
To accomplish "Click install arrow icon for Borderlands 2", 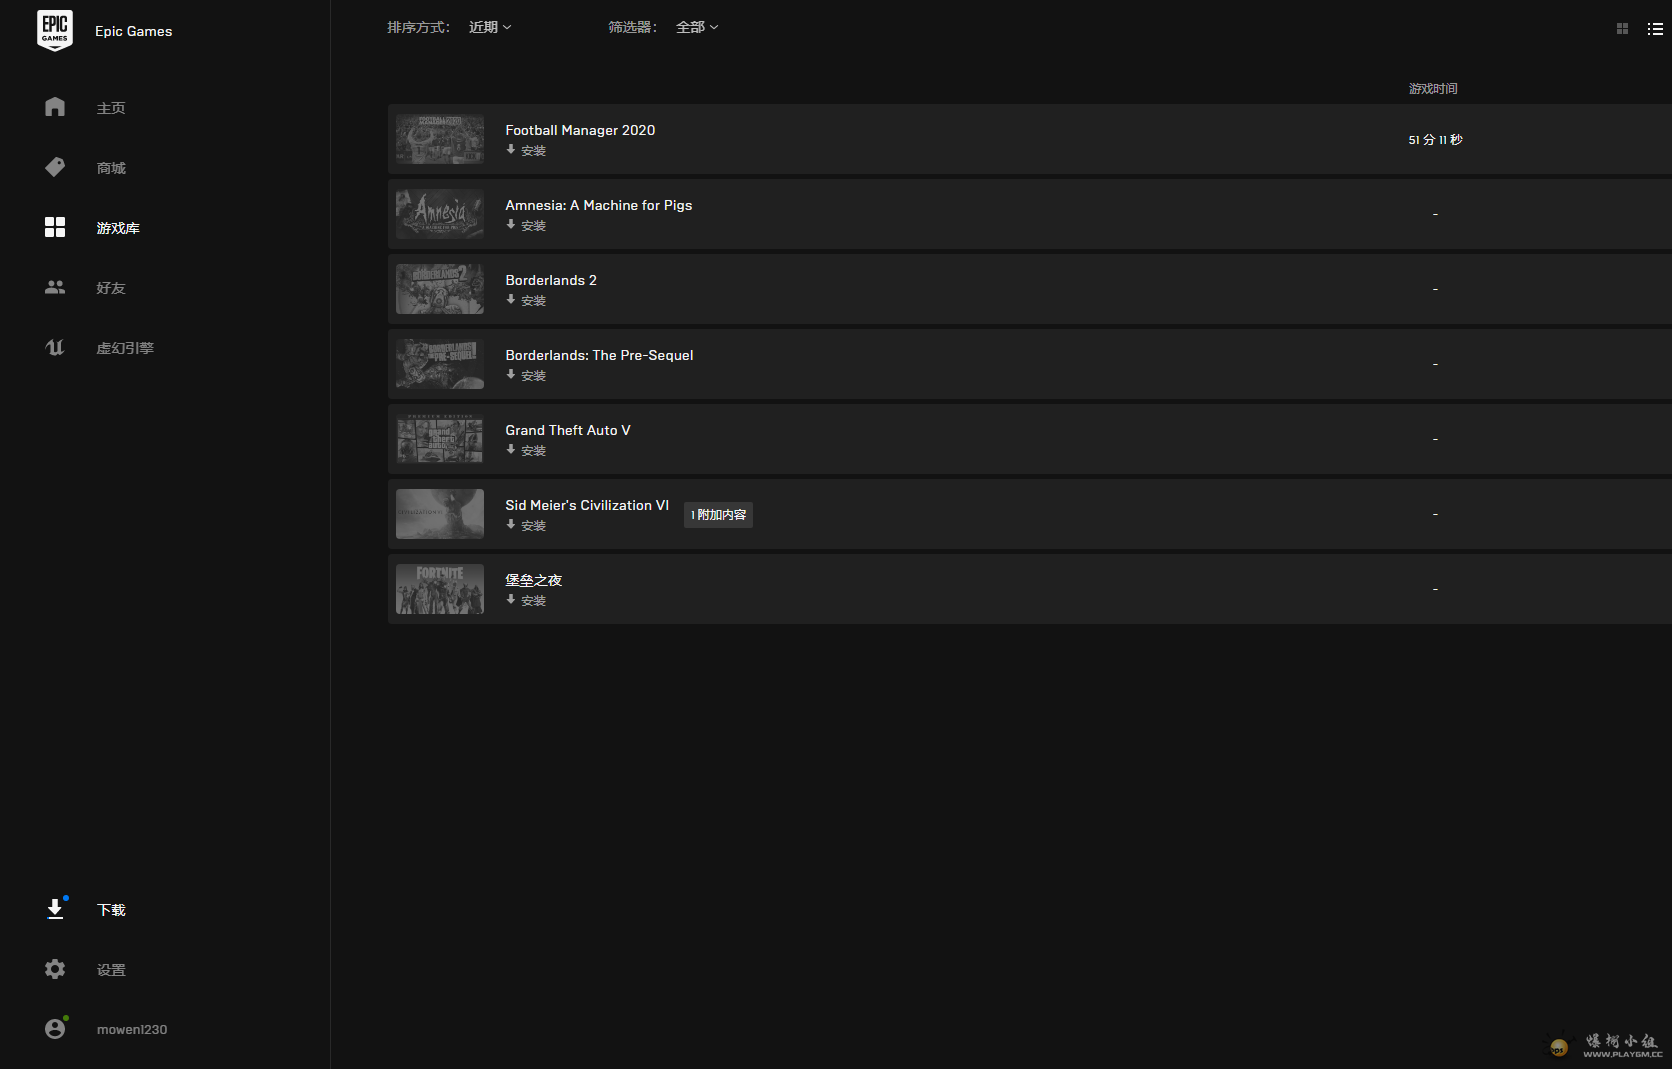I will pyautogui.click(x=511, y=300).
